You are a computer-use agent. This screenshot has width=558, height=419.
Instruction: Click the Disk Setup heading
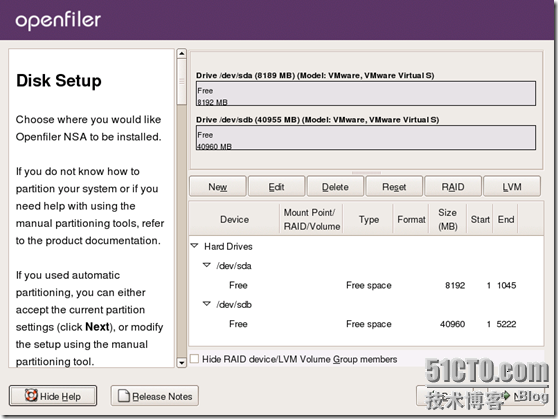pyautogui.click(x=59, y=80)
